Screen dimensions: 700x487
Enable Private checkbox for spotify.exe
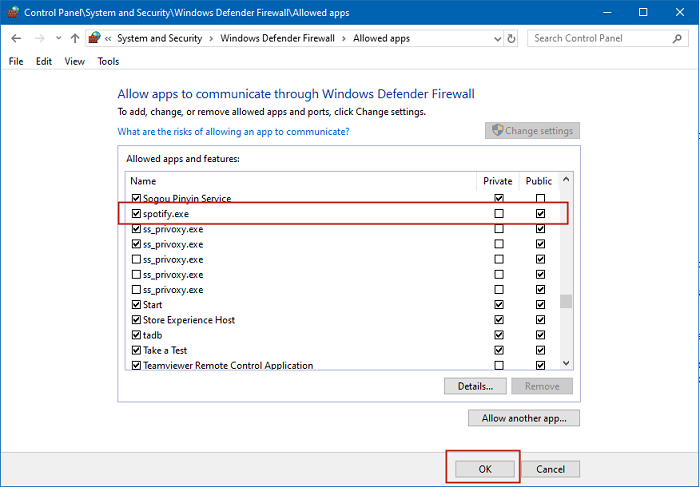click(x=499, y=214)
